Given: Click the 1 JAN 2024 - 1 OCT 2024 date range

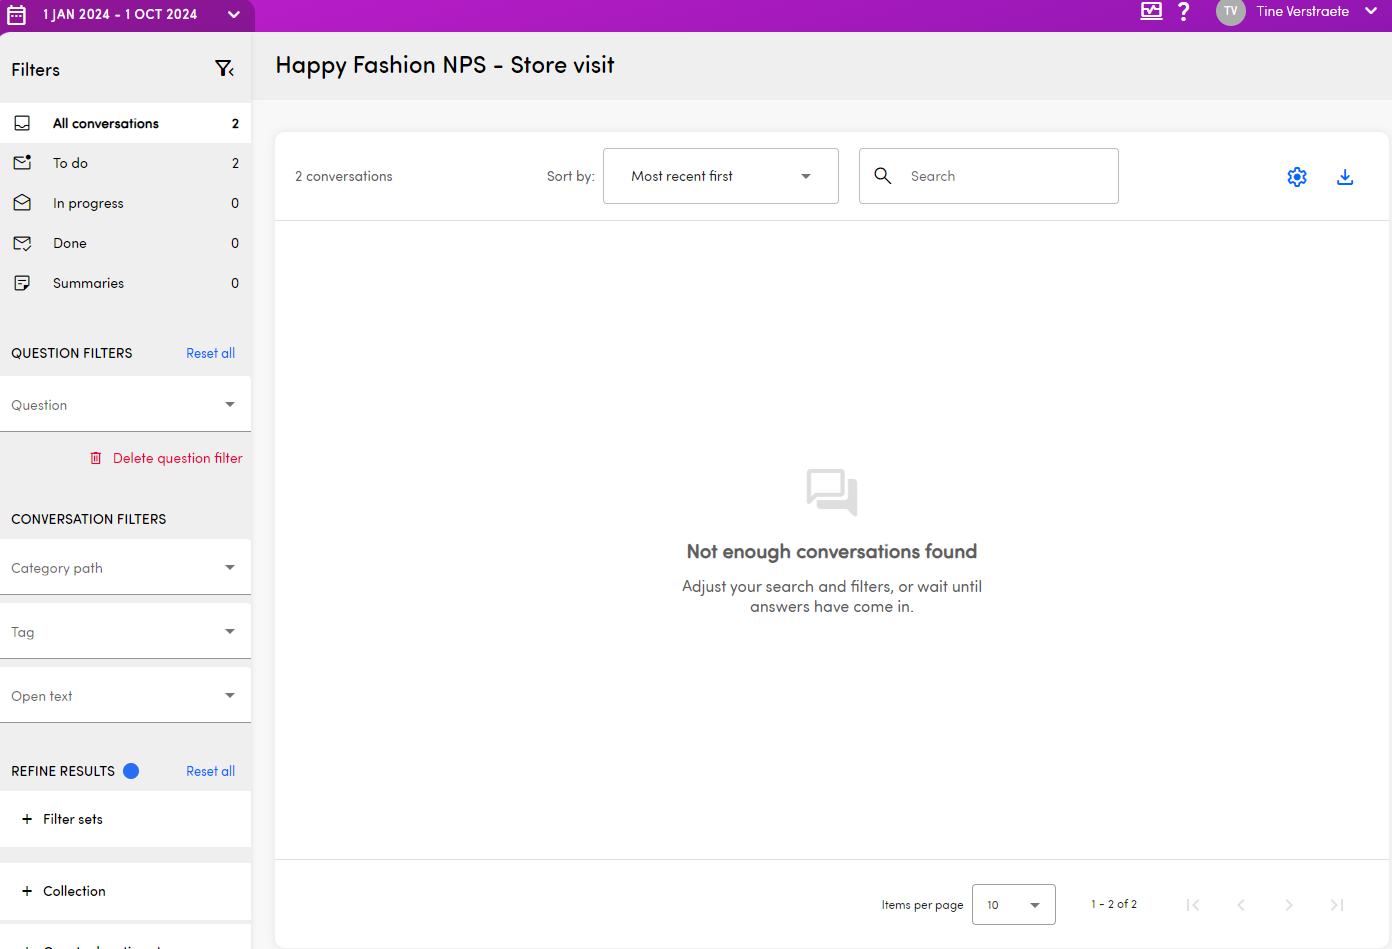Looking at the screenshot, I should tap(120, 15).
